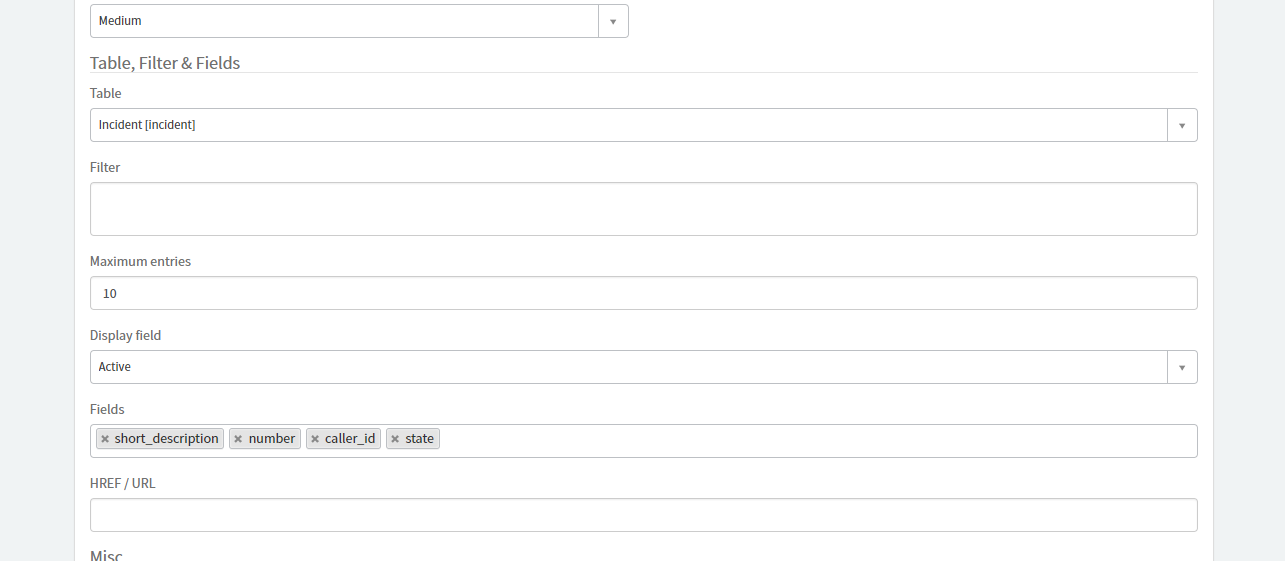Screen dimensions: 1285x561
Task: Expand the Table dropdown arrow
Action: (1182, 125)
